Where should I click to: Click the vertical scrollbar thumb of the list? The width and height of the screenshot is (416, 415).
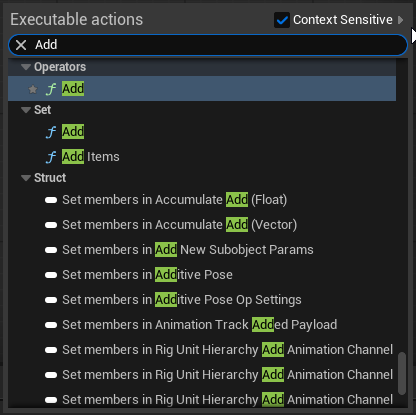pyautogui.click(x=402, y=373)
